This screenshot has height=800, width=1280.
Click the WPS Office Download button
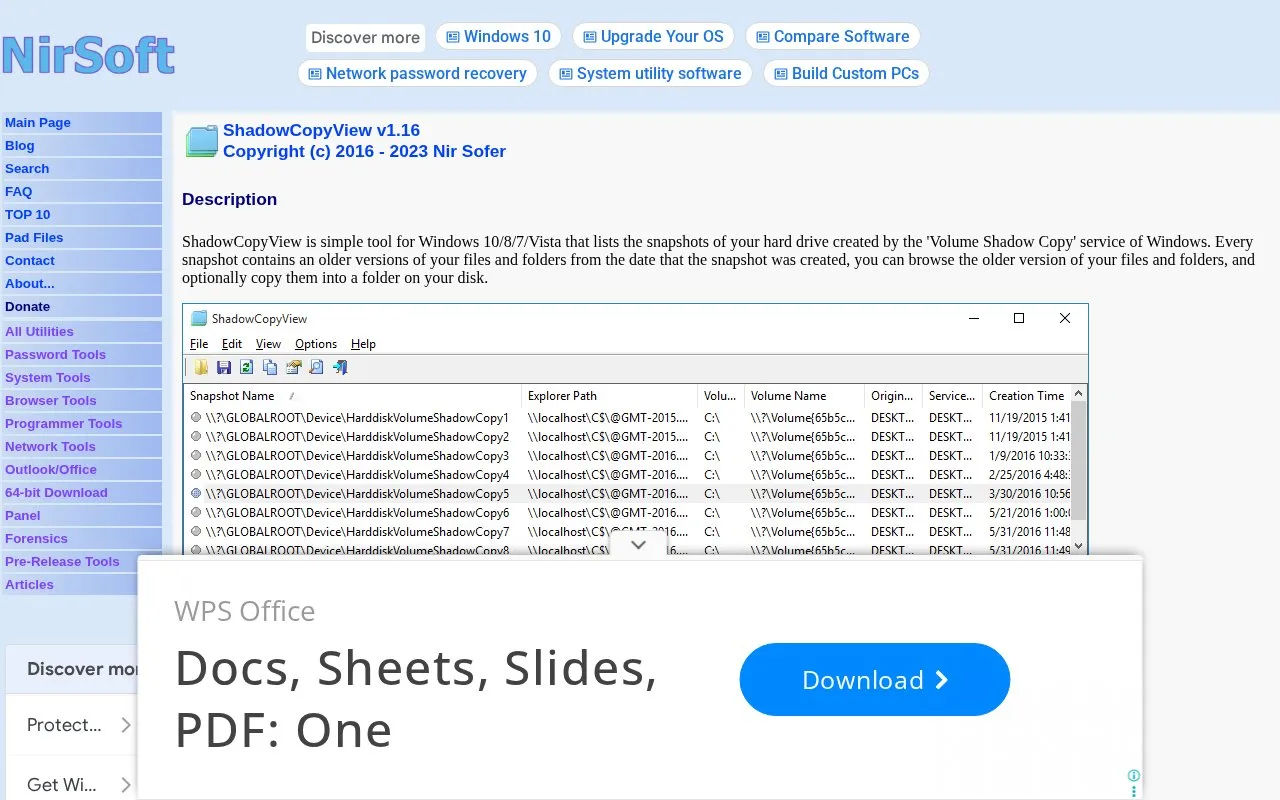click(x=875, y=680)
